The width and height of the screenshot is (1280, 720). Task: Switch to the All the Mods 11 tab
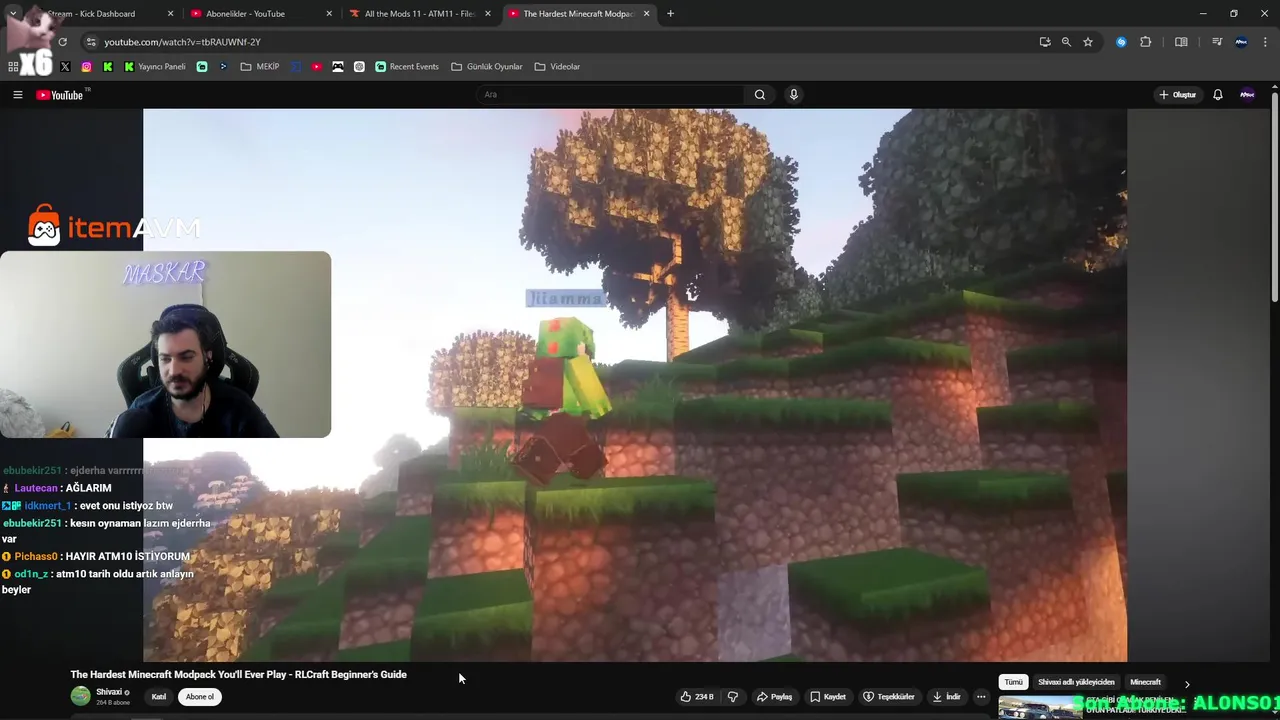420,14
